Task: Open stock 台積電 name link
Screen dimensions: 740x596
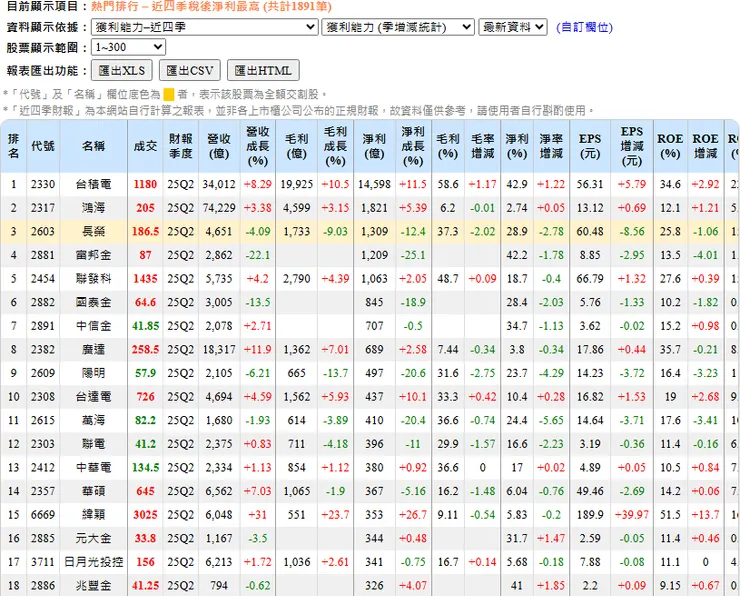Action: pos(93,184)
